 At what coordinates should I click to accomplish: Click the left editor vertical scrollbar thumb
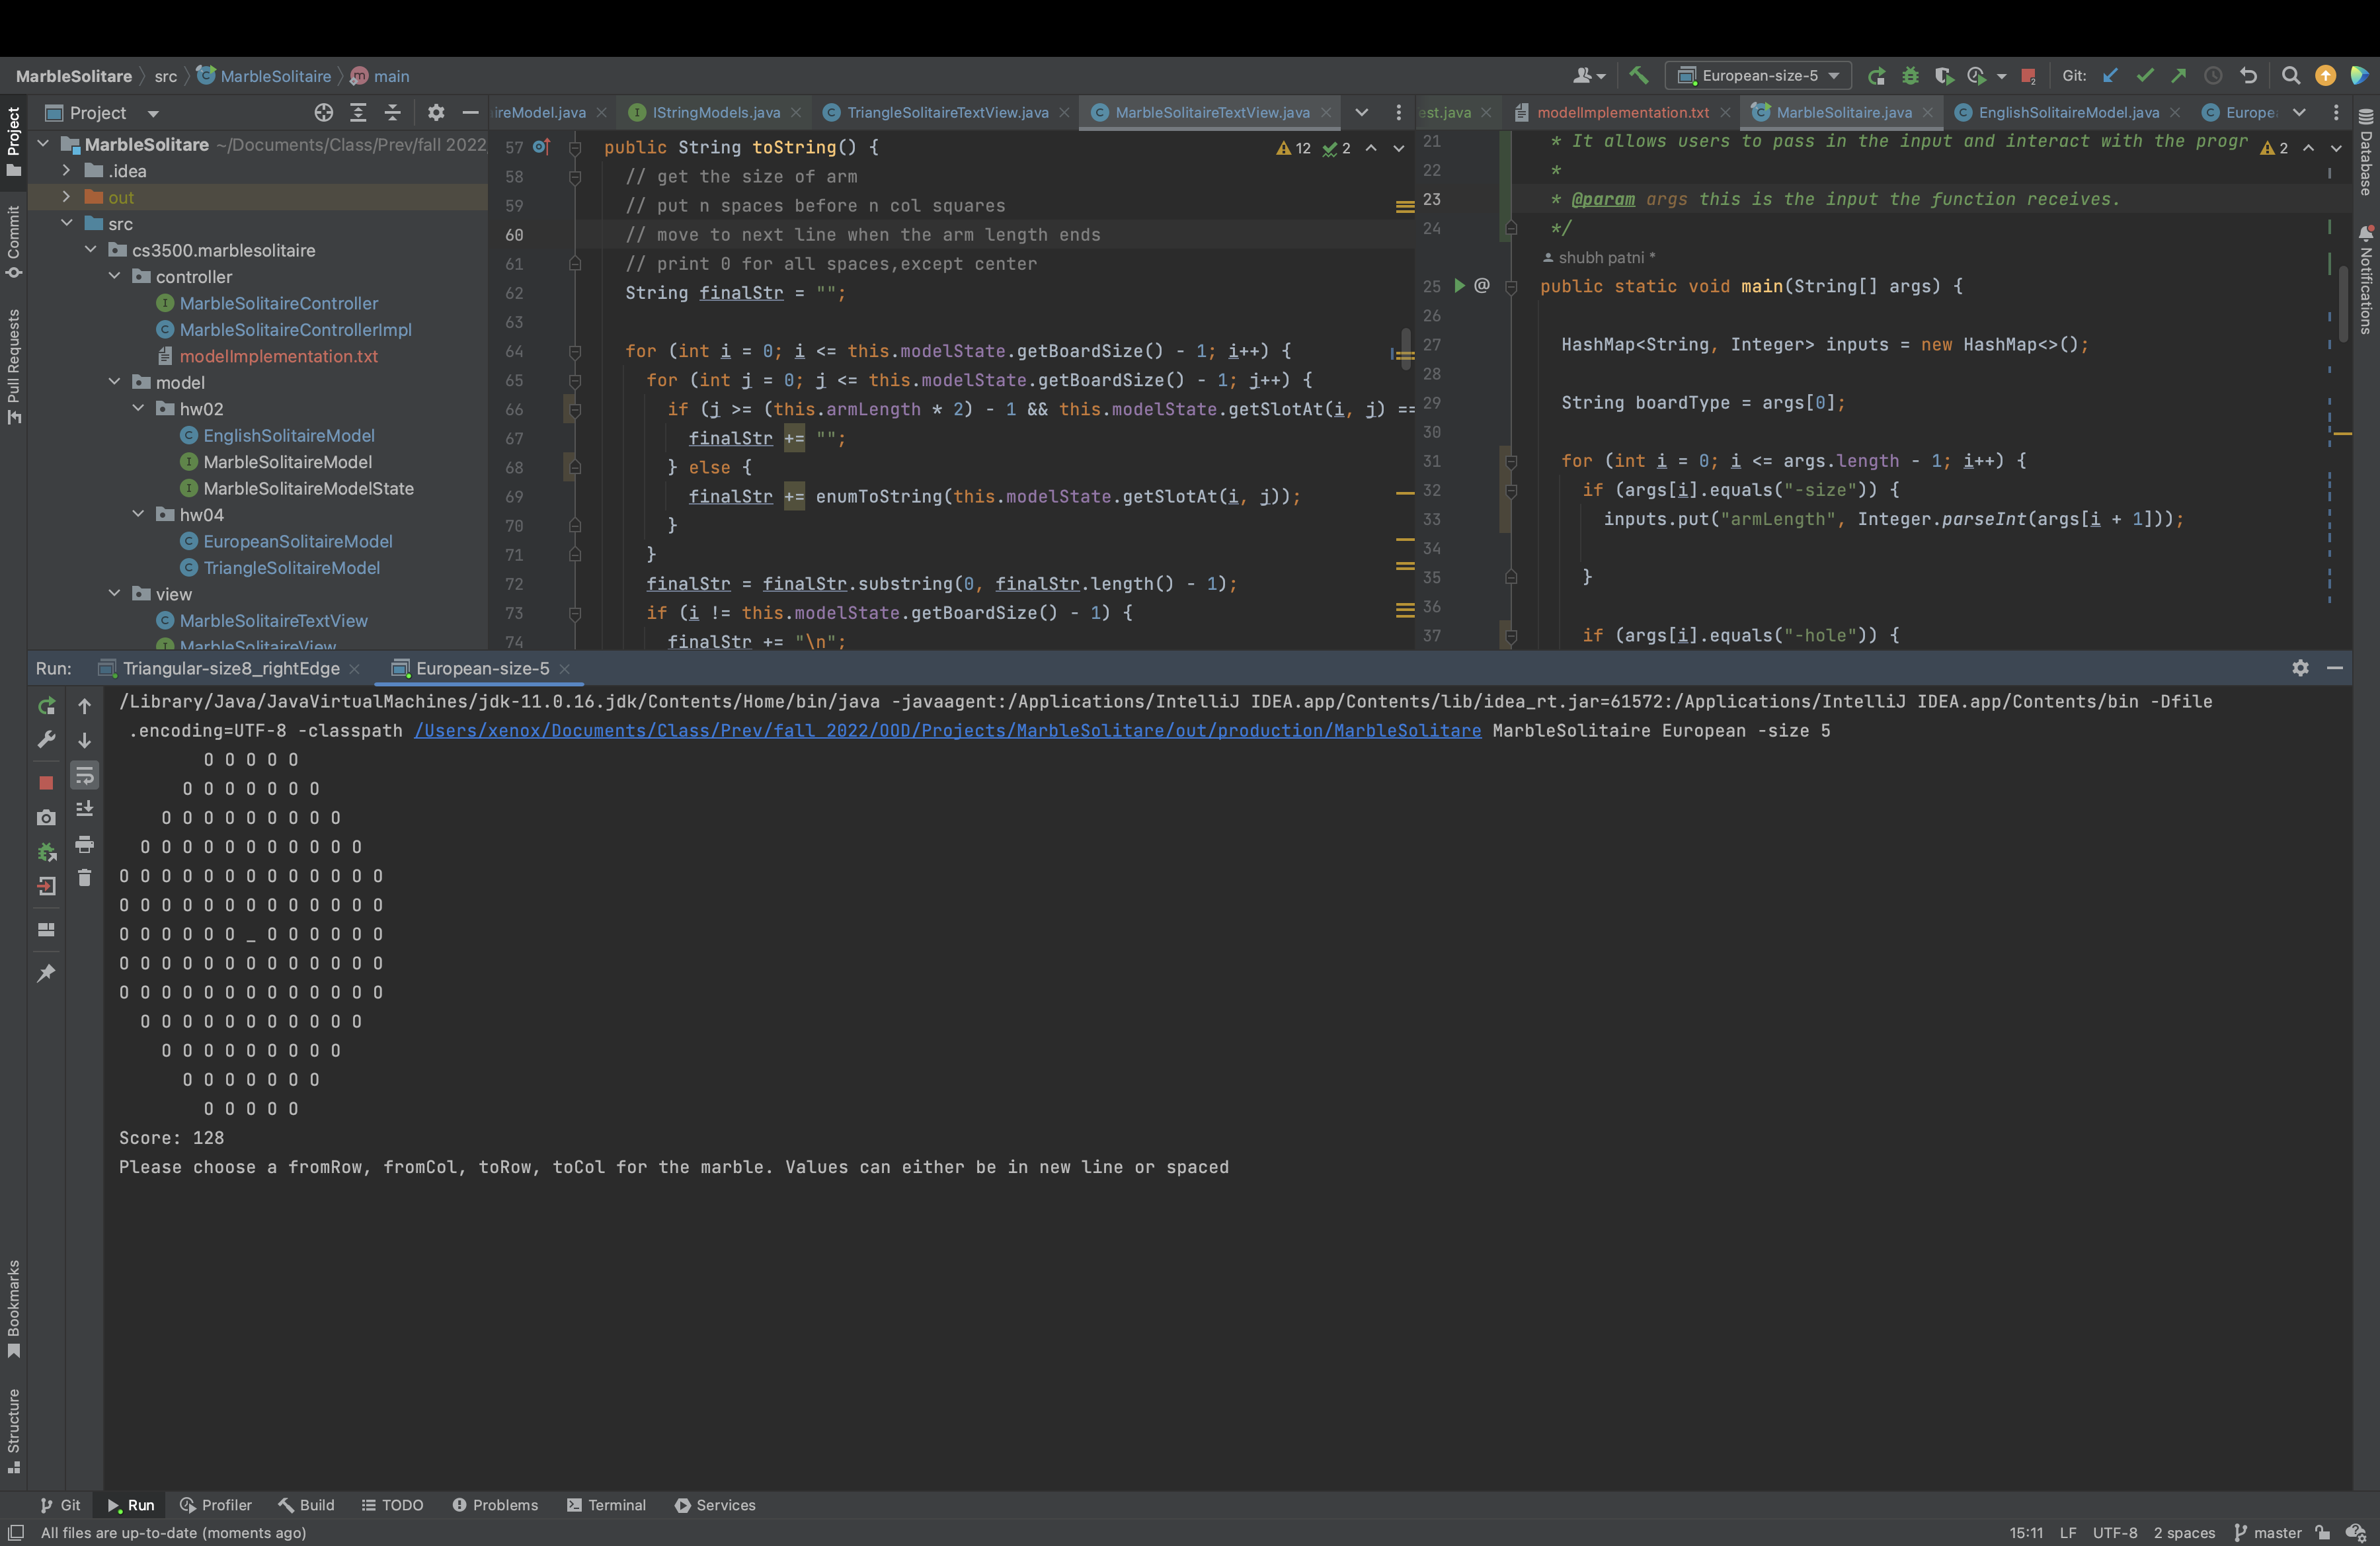[x=1405, y=350]
